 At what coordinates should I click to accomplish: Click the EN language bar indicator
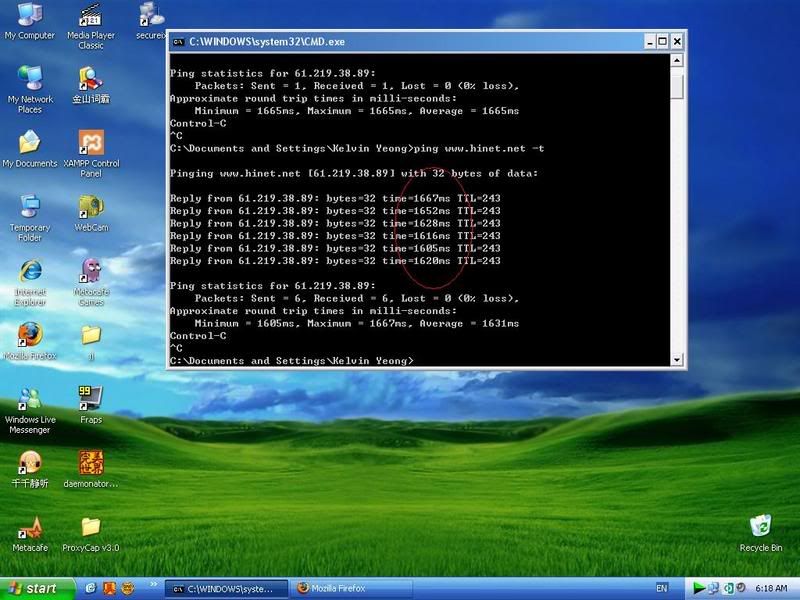tap(662, 588)
